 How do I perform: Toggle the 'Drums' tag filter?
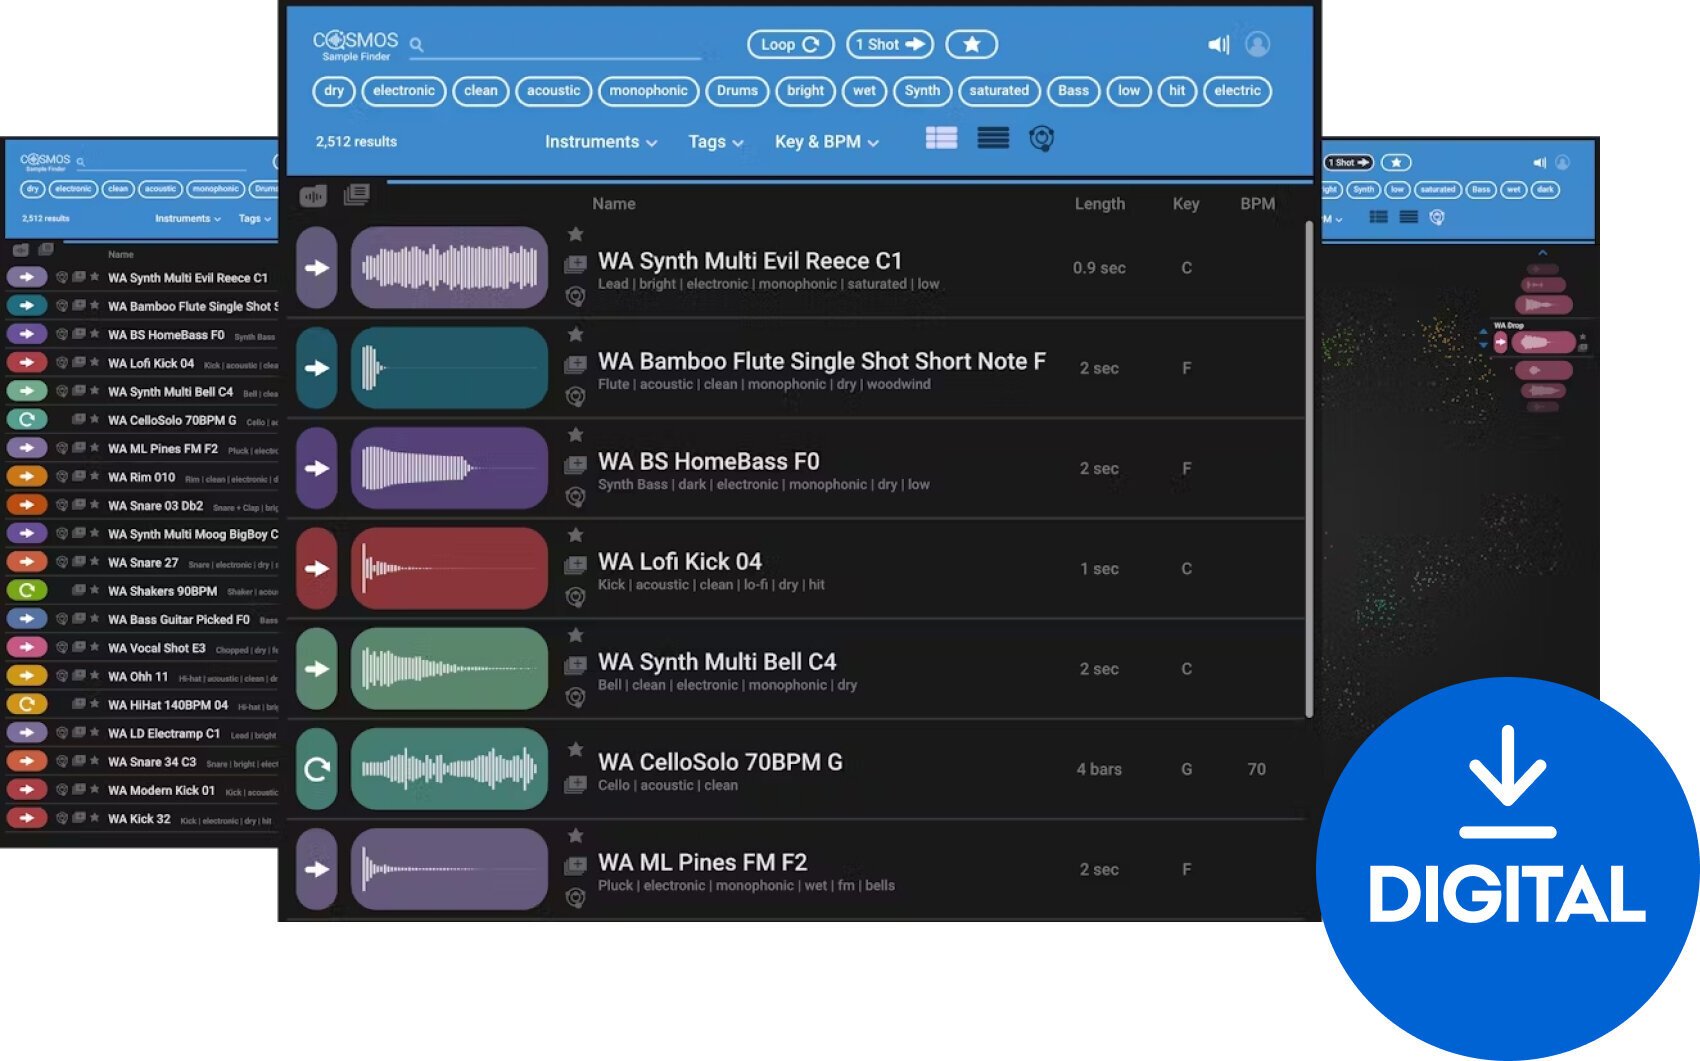737,91
